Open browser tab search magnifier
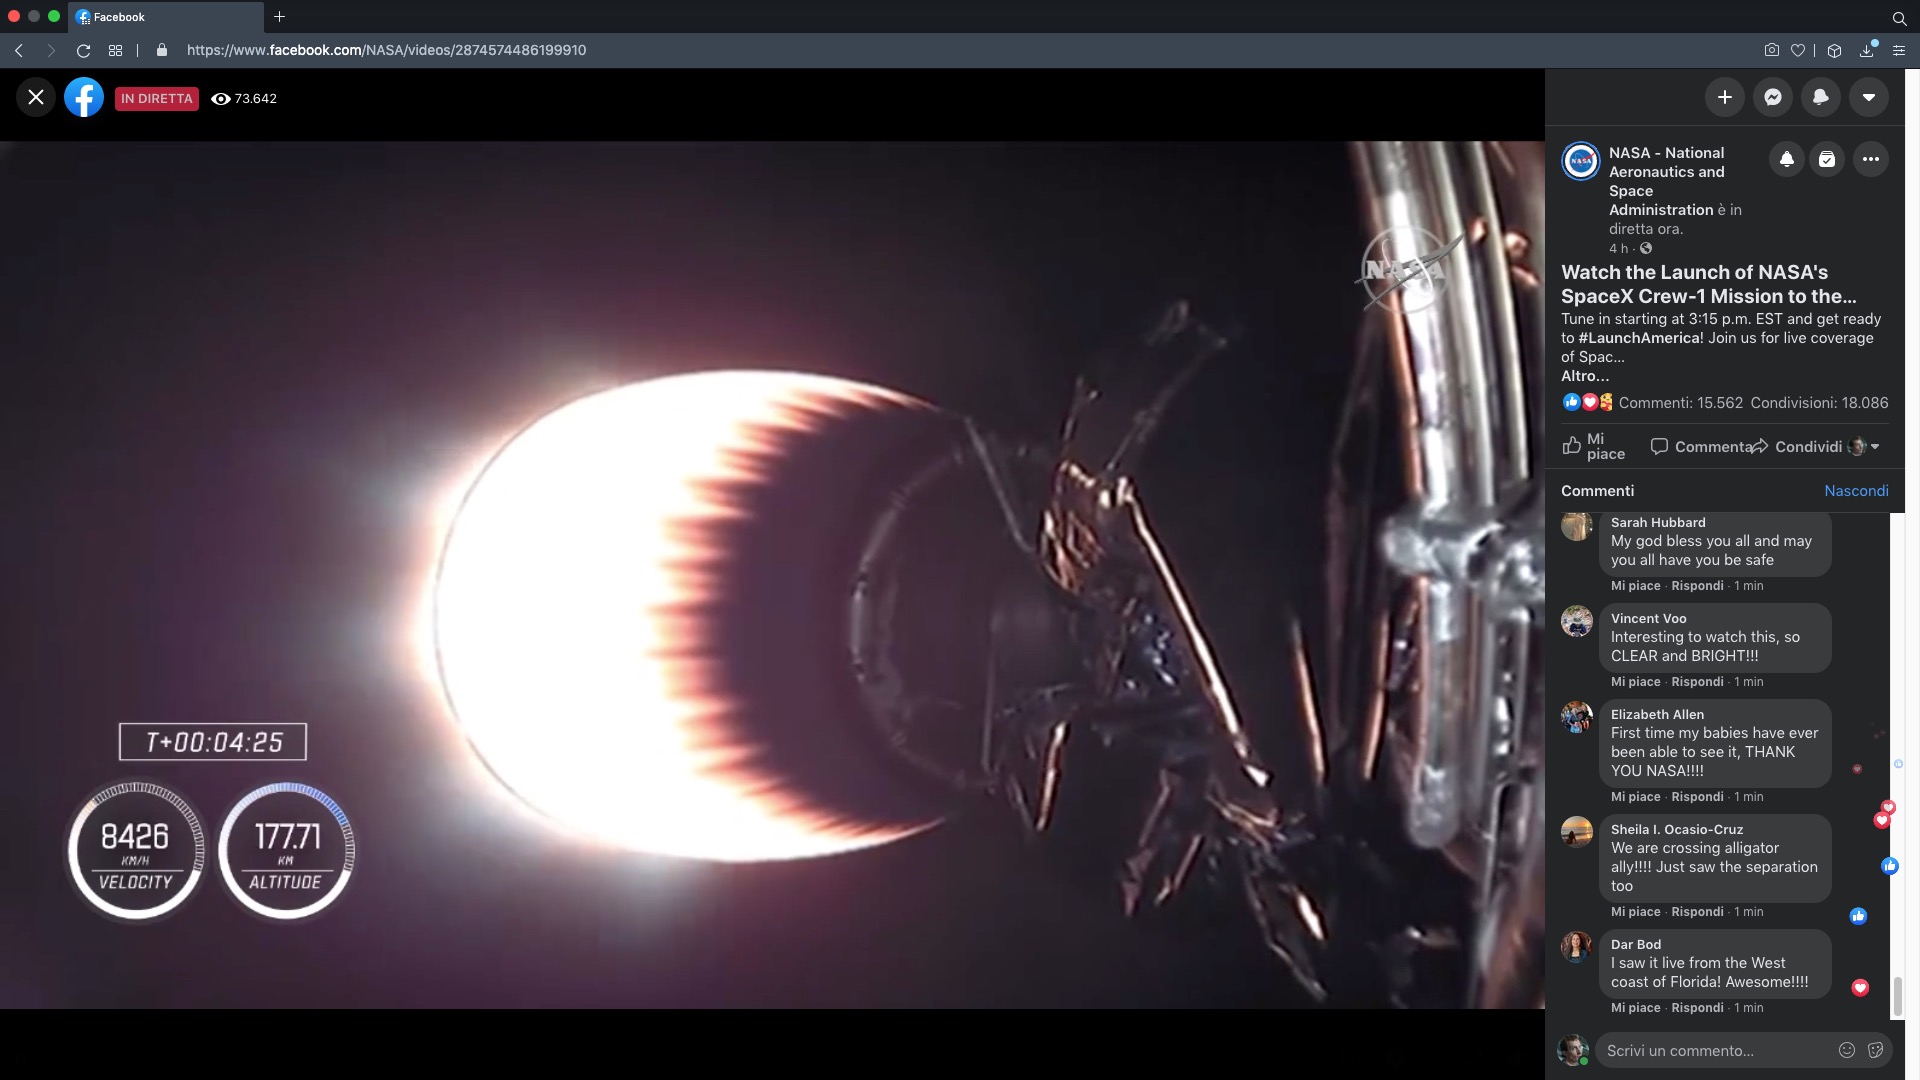The image size is (1920, 1080). 1899,17
